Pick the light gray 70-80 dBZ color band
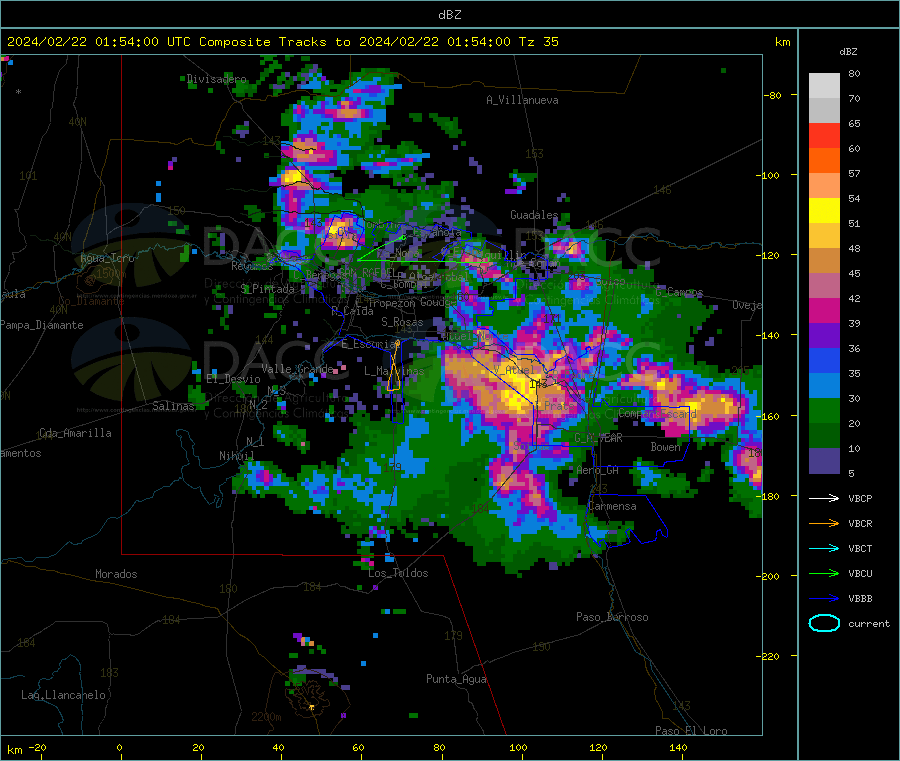The width and height of the screenshot is (900, 761). 824,86
